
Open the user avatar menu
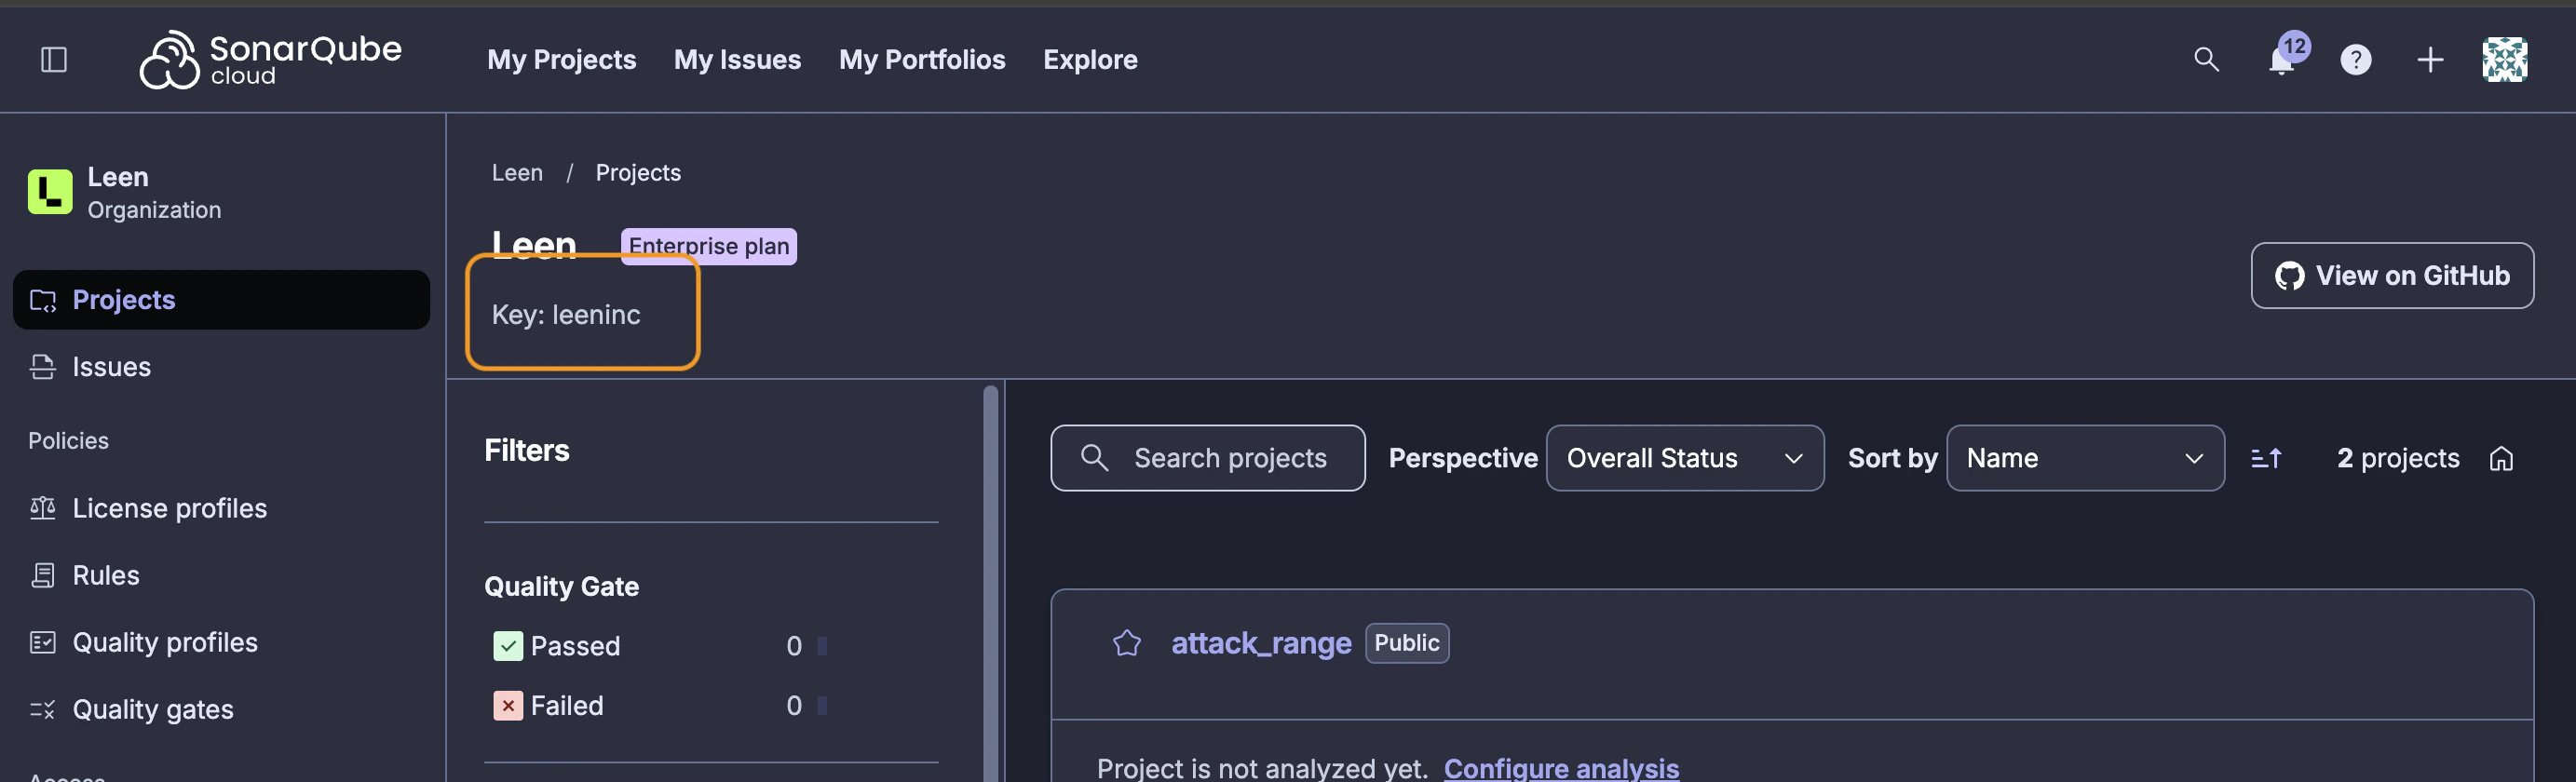pos(2504,60)
